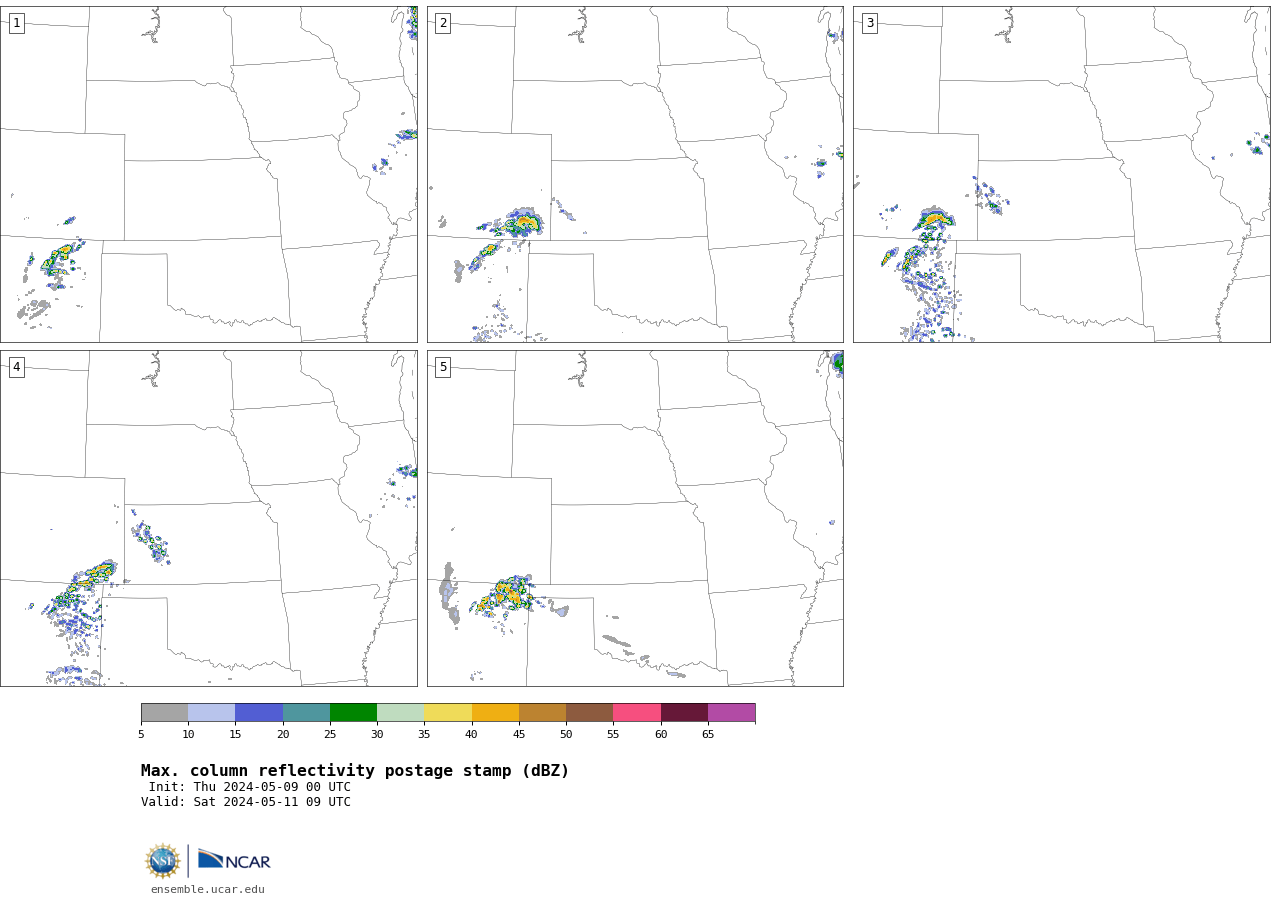
Task: Click the blue 15-20 dBZ swatch
Action: (x=259, y=712)
